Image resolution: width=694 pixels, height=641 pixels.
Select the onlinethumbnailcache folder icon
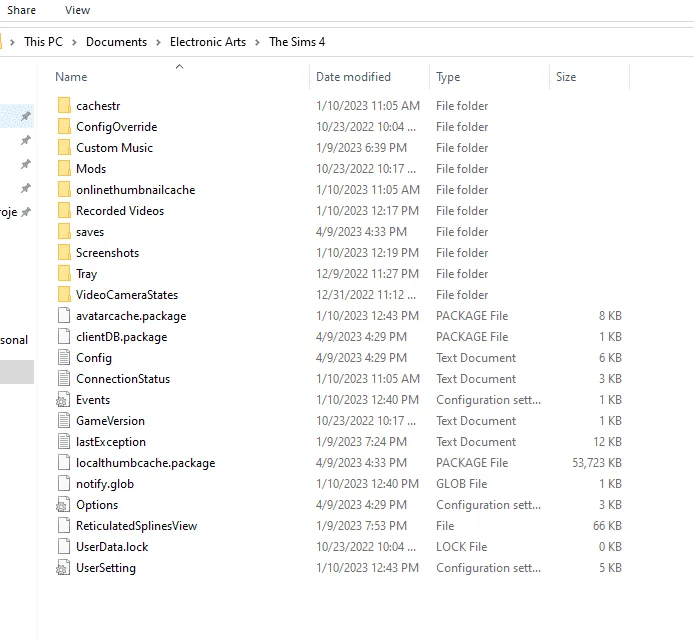[64, 189]
